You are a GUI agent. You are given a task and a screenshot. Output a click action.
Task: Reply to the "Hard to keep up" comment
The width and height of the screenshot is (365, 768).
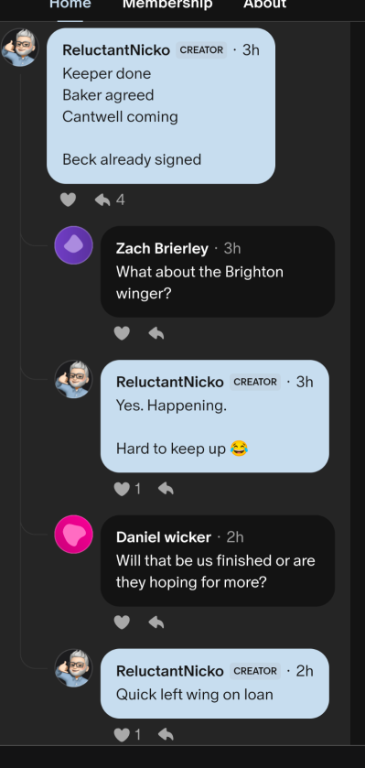tap(166, 489)
